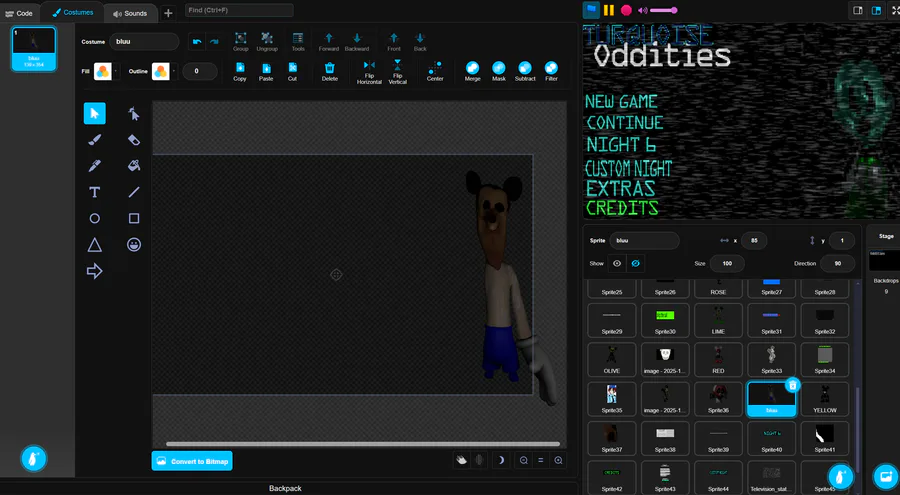Select the Brush tool
This screenshot has height=495, width=900.
[x=95, y=140]
